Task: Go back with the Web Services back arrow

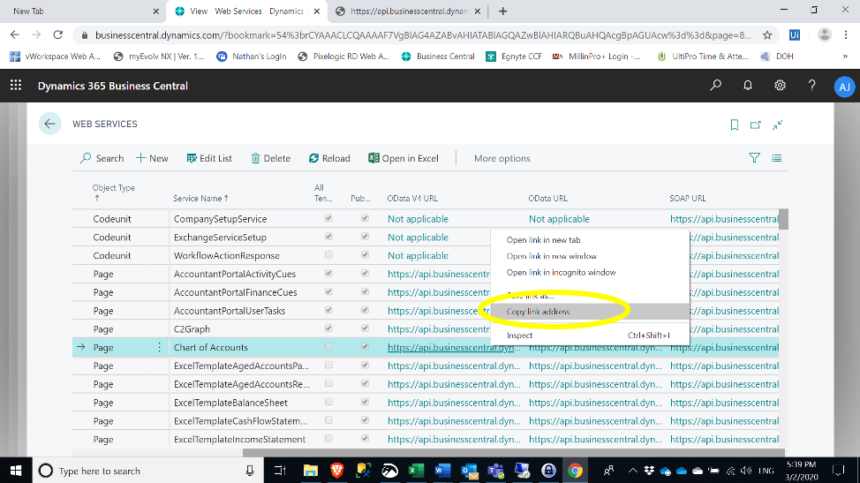Action: pos(50,124)
